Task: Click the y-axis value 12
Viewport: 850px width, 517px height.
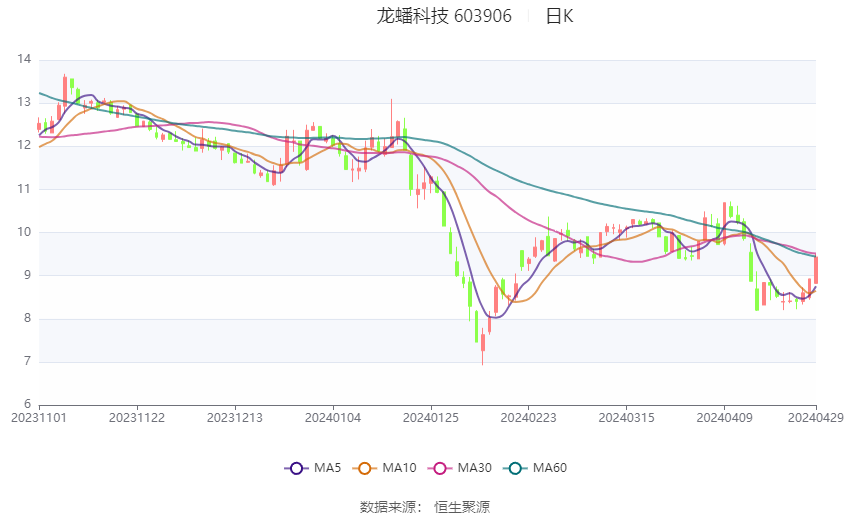Action: coord(24,145)
